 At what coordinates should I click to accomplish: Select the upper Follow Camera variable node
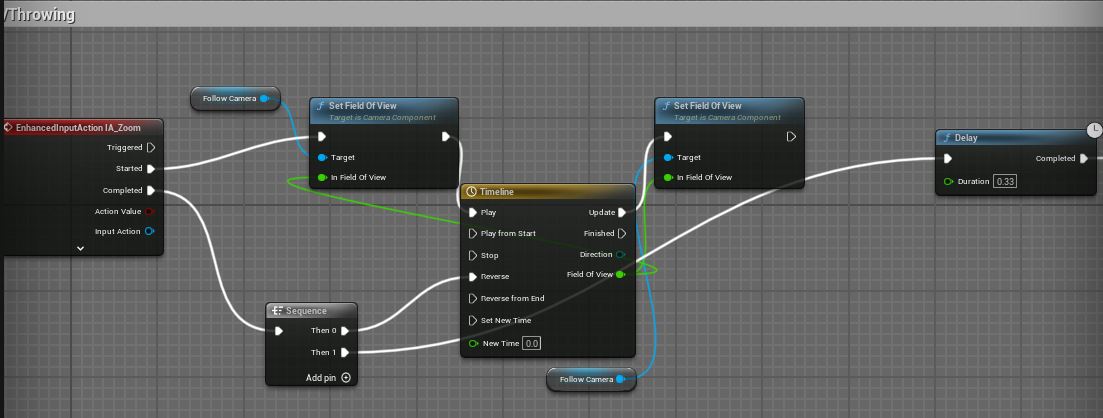pos(229,98)
